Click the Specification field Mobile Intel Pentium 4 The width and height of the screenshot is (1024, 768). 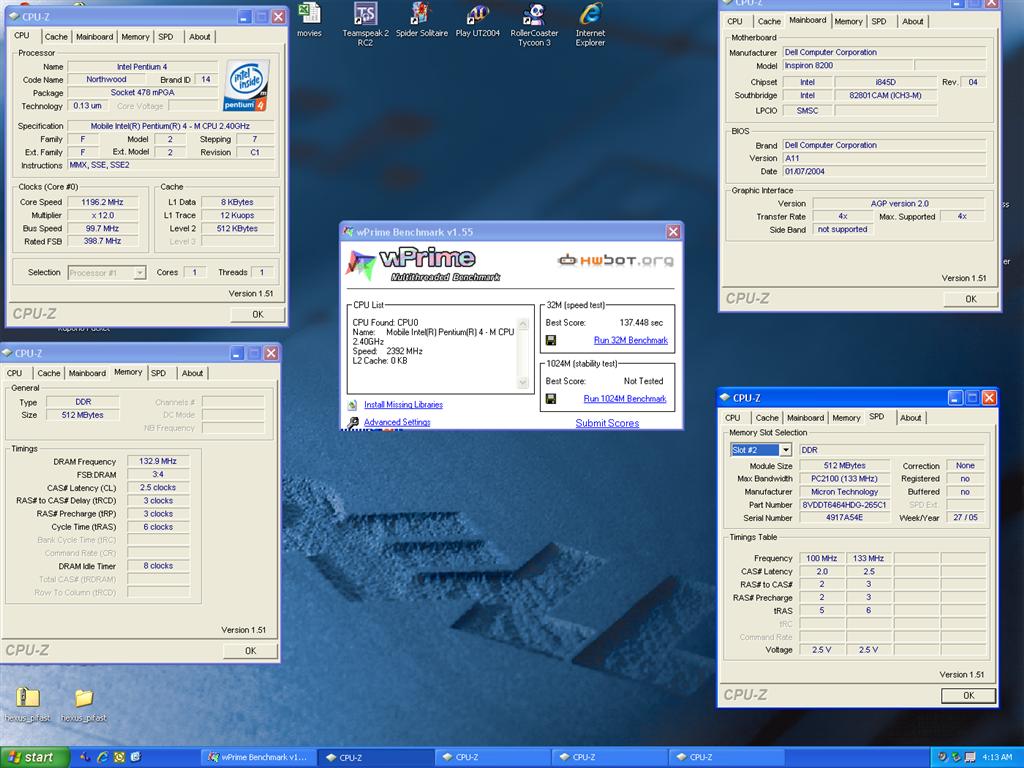(170, 126)
